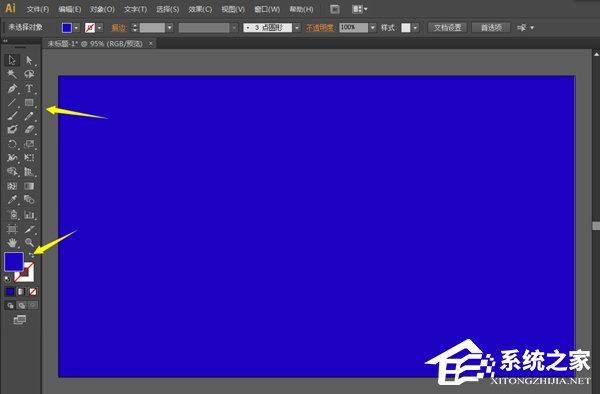Screen dimensions: 600x394
Task: Open the variable width profile dropdown
Action: tap(234, 28)
